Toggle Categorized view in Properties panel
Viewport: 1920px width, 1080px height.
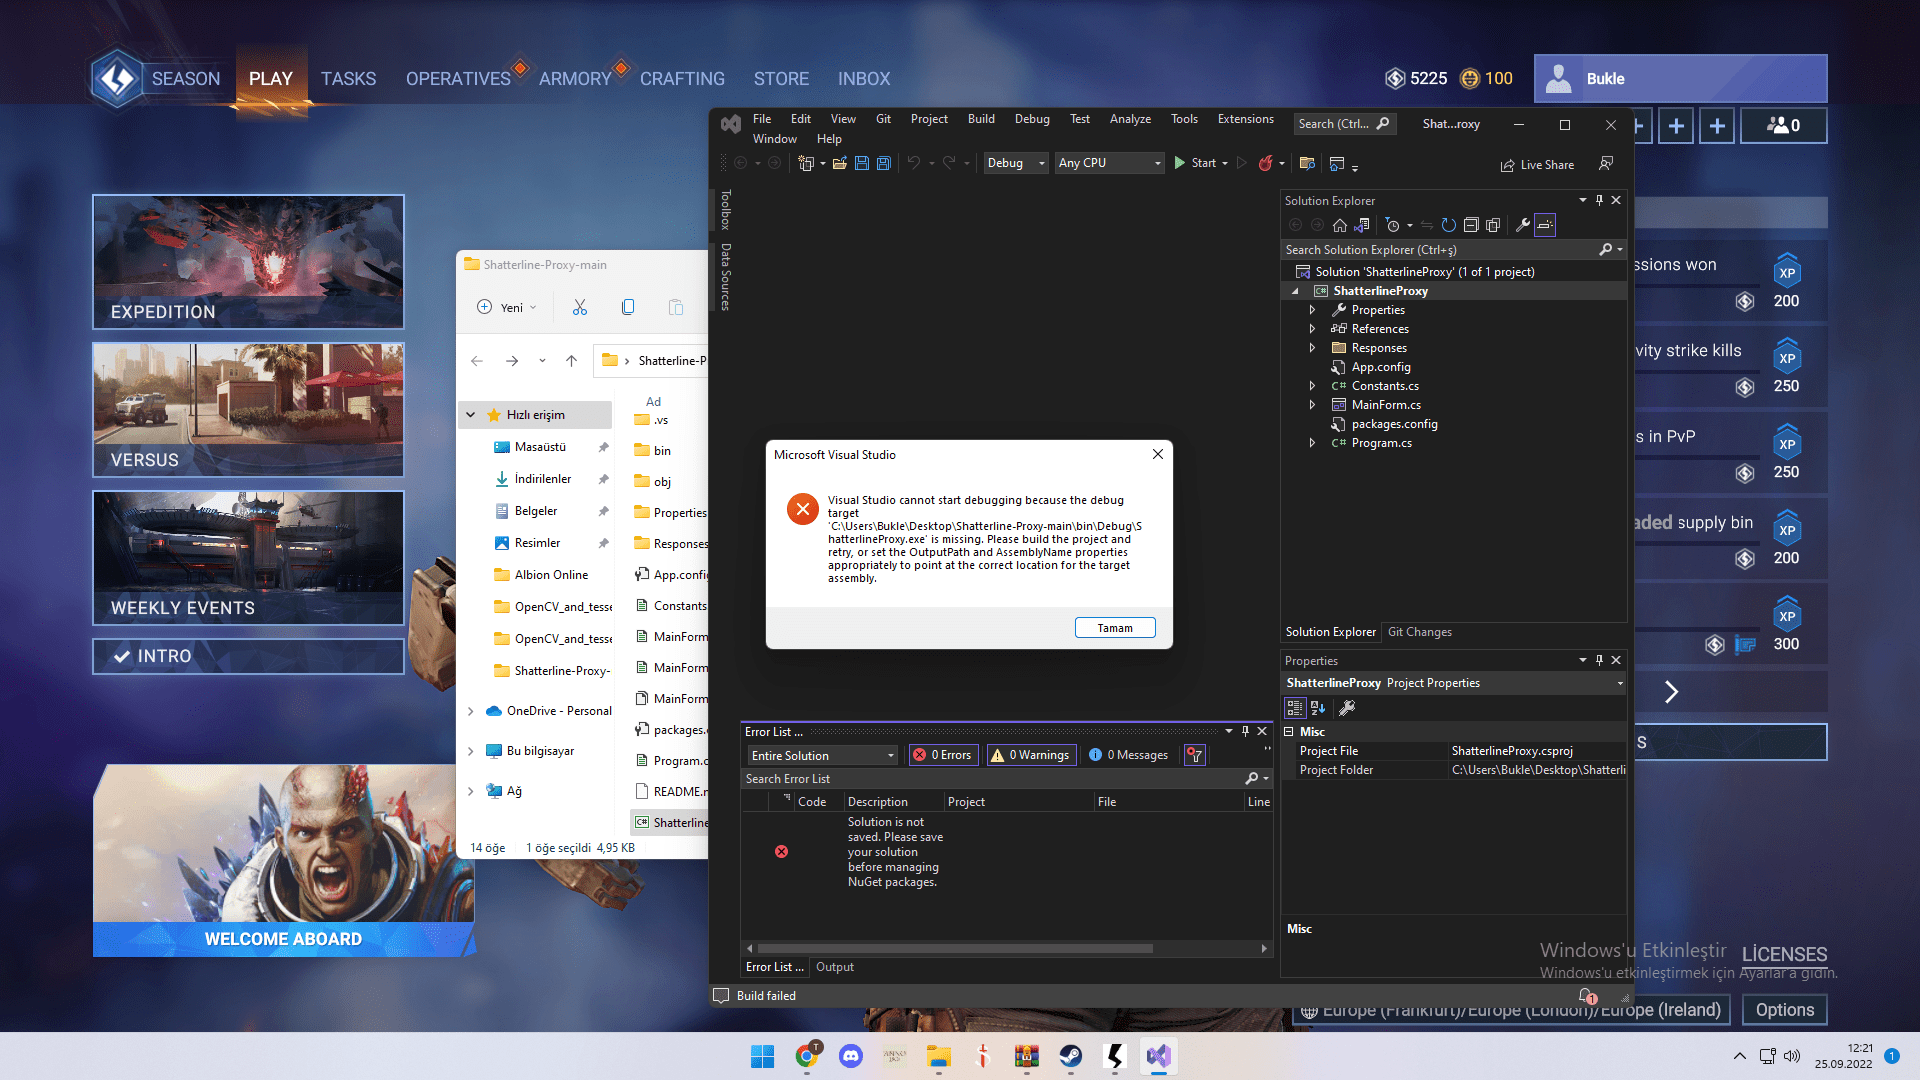click(x=1295, y=708)
